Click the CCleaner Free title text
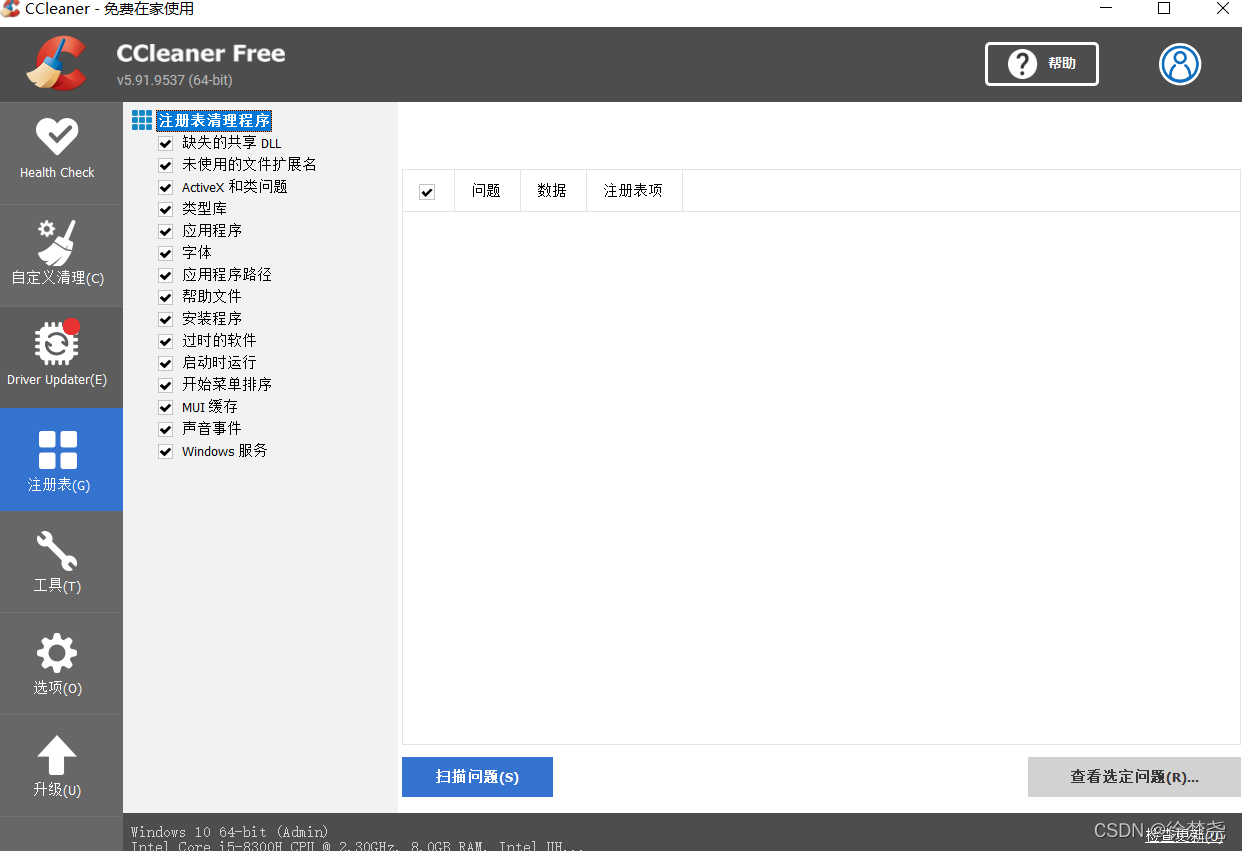1242x851 pixels. coord(201,53)
